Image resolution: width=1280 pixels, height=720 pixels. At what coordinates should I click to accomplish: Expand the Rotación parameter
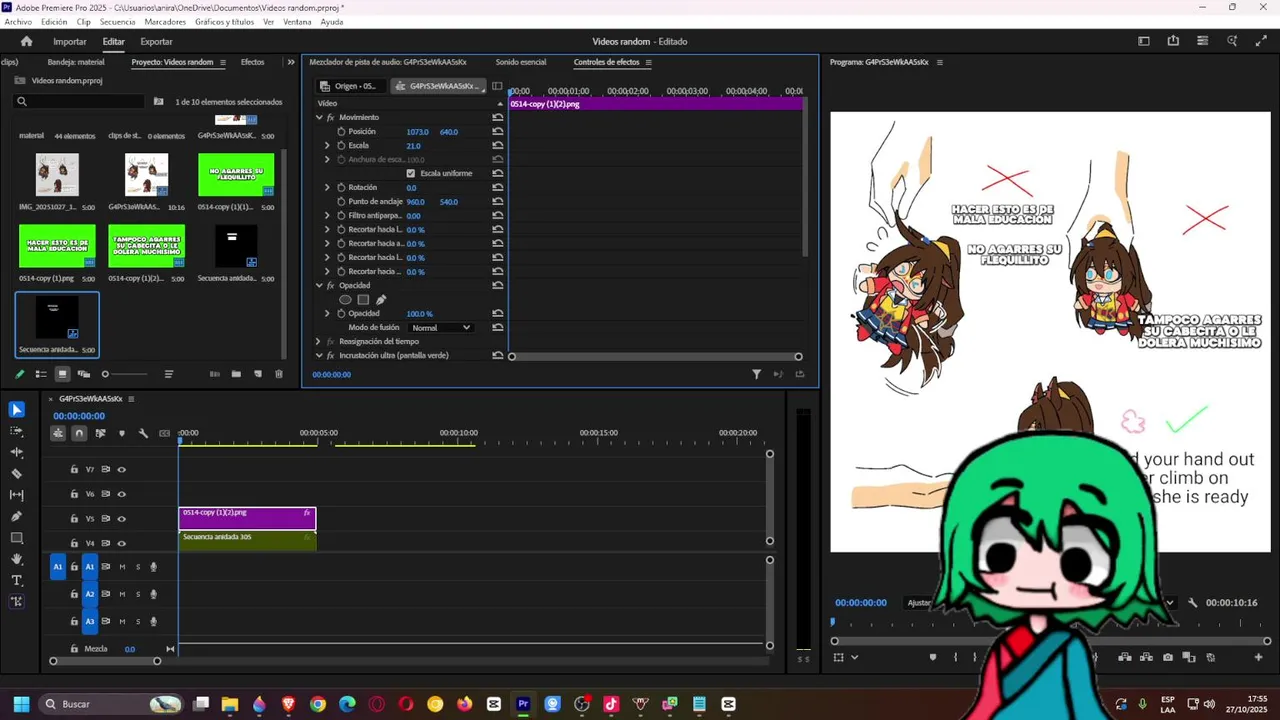[327, 187]
